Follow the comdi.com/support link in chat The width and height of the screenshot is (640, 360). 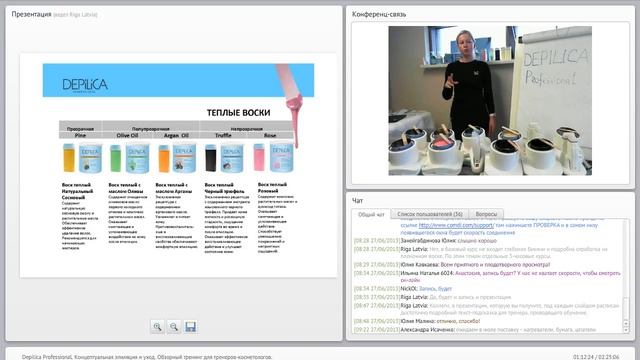point(456,225)
